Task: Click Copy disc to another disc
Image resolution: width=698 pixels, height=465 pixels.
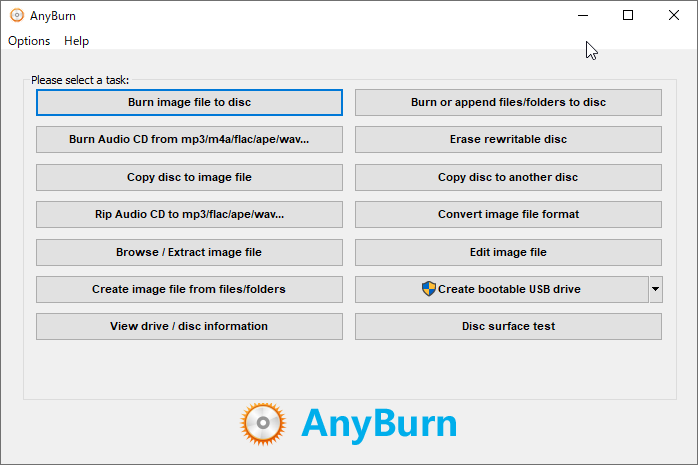Action: pyautogui.click(x=508, y=177)
